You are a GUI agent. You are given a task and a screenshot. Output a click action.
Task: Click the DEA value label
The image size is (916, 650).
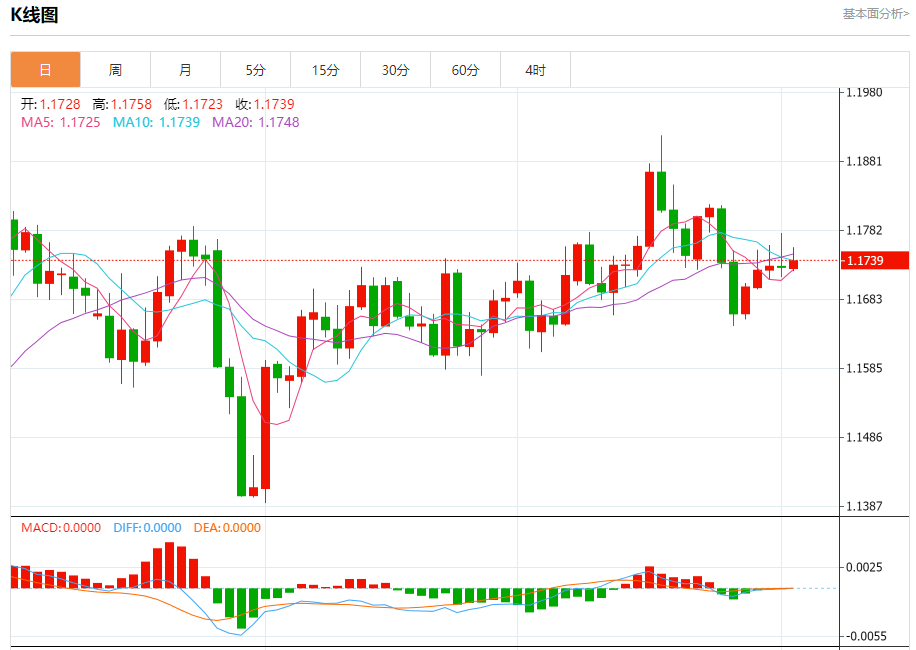(x=226, y=527)
